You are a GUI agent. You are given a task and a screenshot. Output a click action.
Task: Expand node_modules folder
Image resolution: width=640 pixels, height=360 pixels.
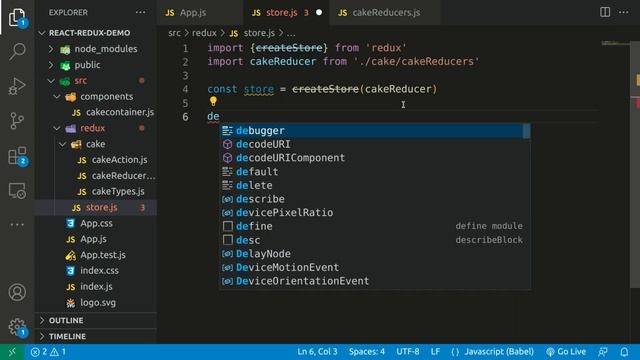pyautogui.click(x=96, y=49)
